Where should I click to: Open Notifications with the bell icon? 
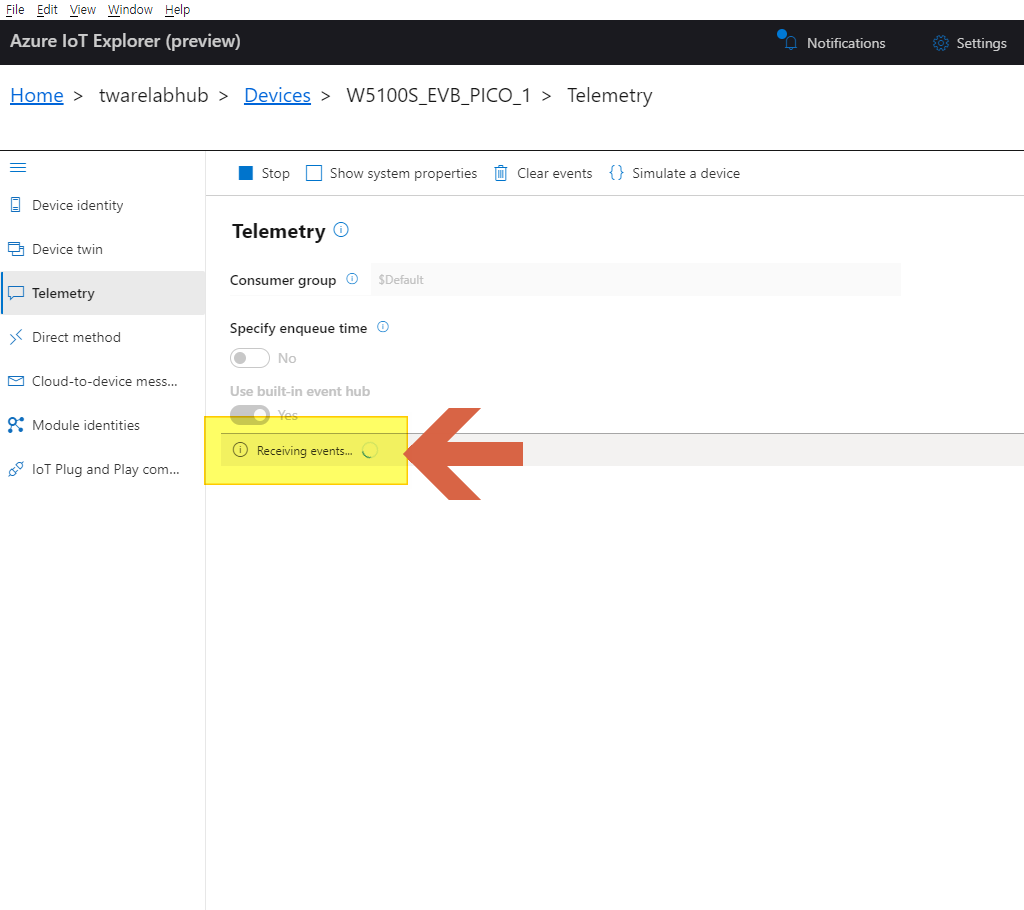(x=831, y=42)
